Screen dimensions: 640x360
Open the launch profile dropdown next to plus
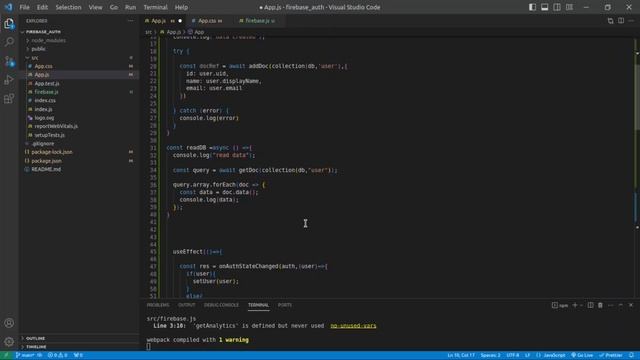point(581,305)
